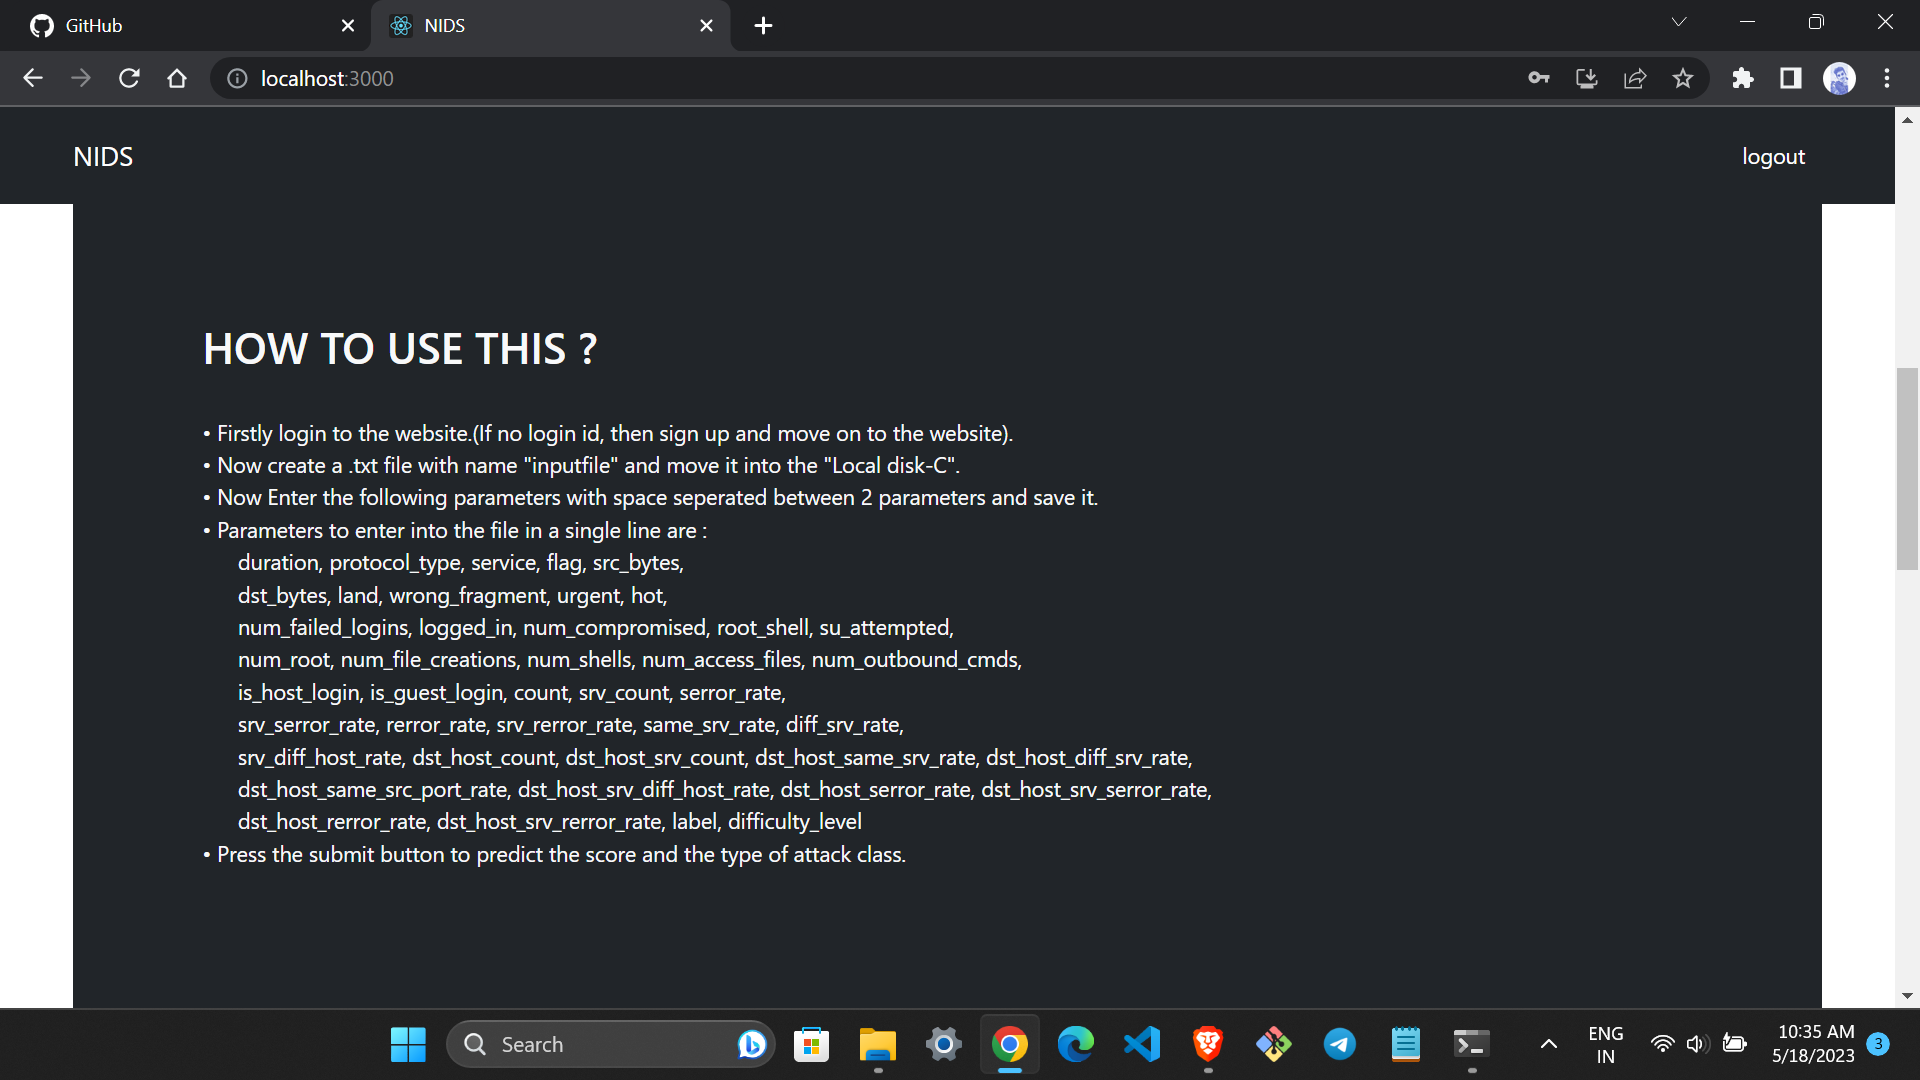Click the extensions puzzle icon

click(1742, 78)
